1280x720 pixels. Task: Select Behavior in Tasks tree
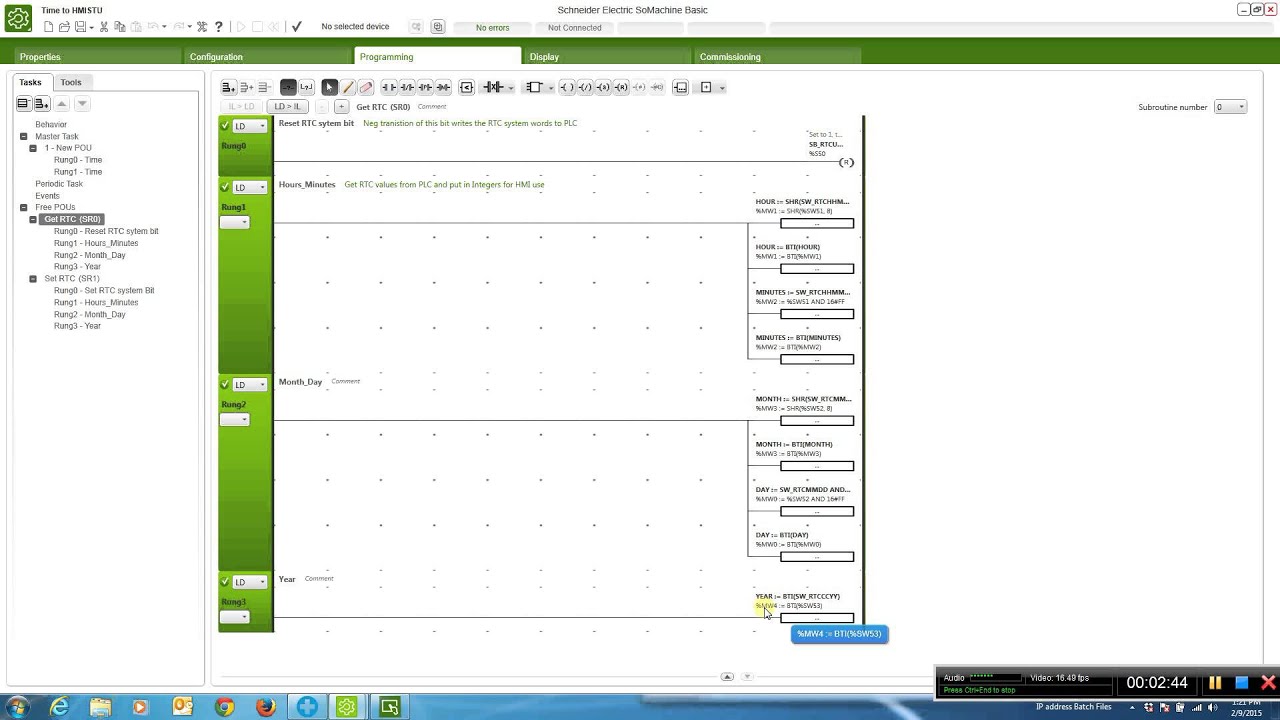(51, 124)
